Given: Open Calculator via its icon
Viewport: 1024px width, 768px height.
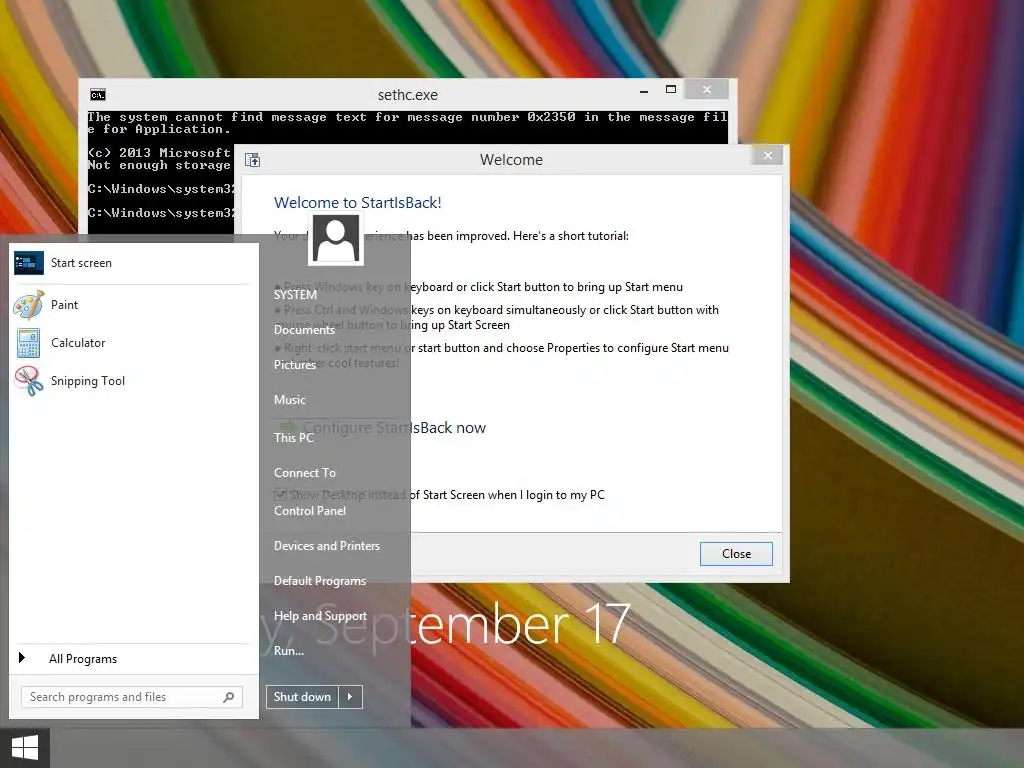Looking at the screenshot, I should click(29, 343).
